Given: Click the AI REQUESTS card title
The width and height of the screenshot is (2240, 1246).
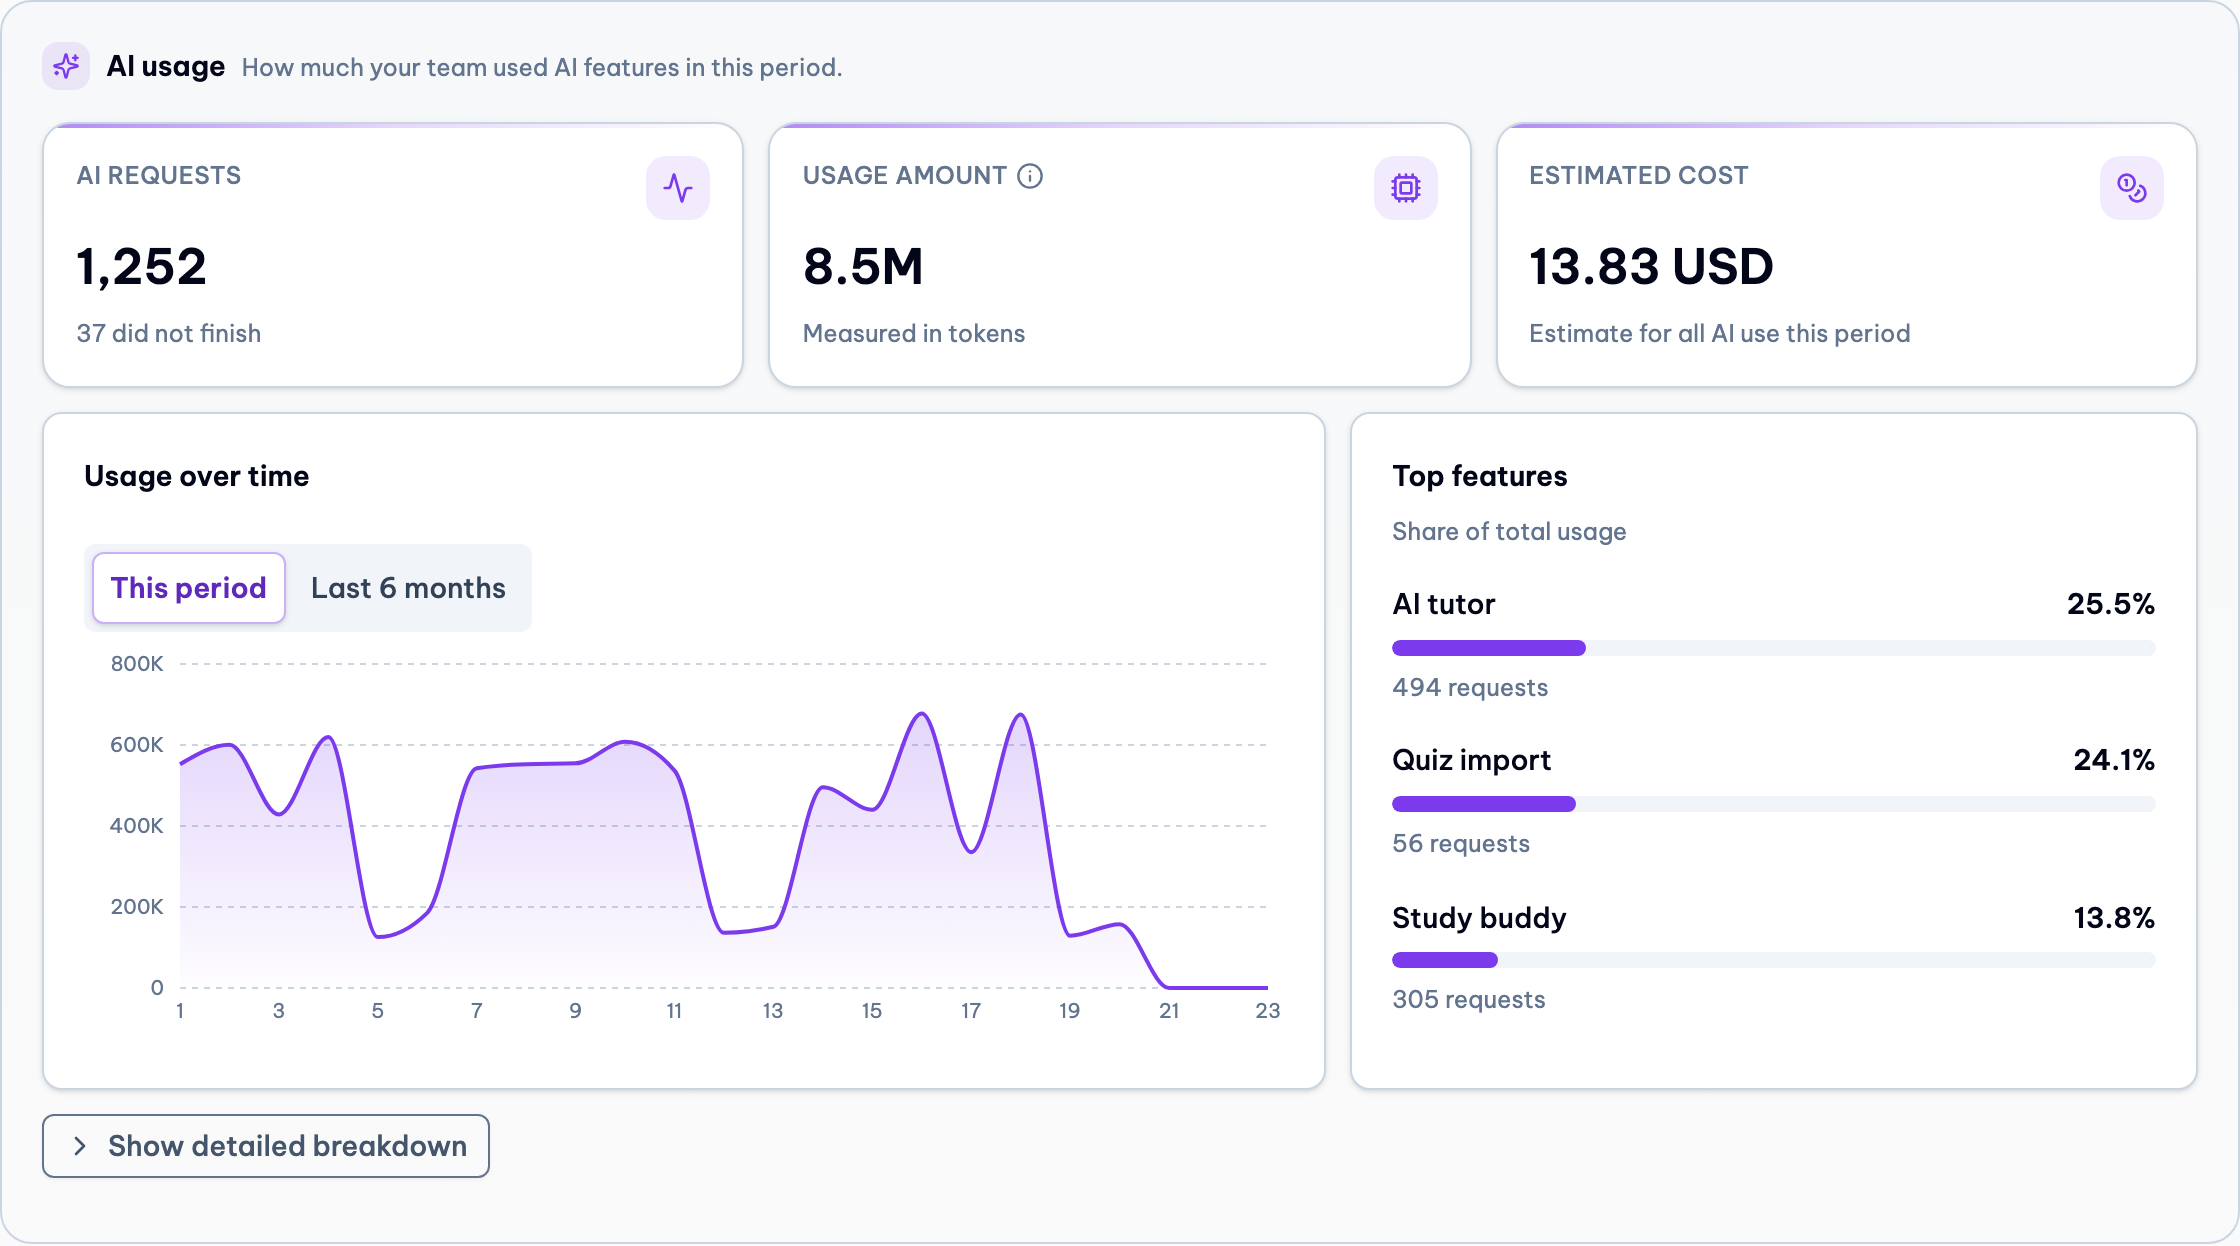Looking at the screenshot, I should [159, 176].
